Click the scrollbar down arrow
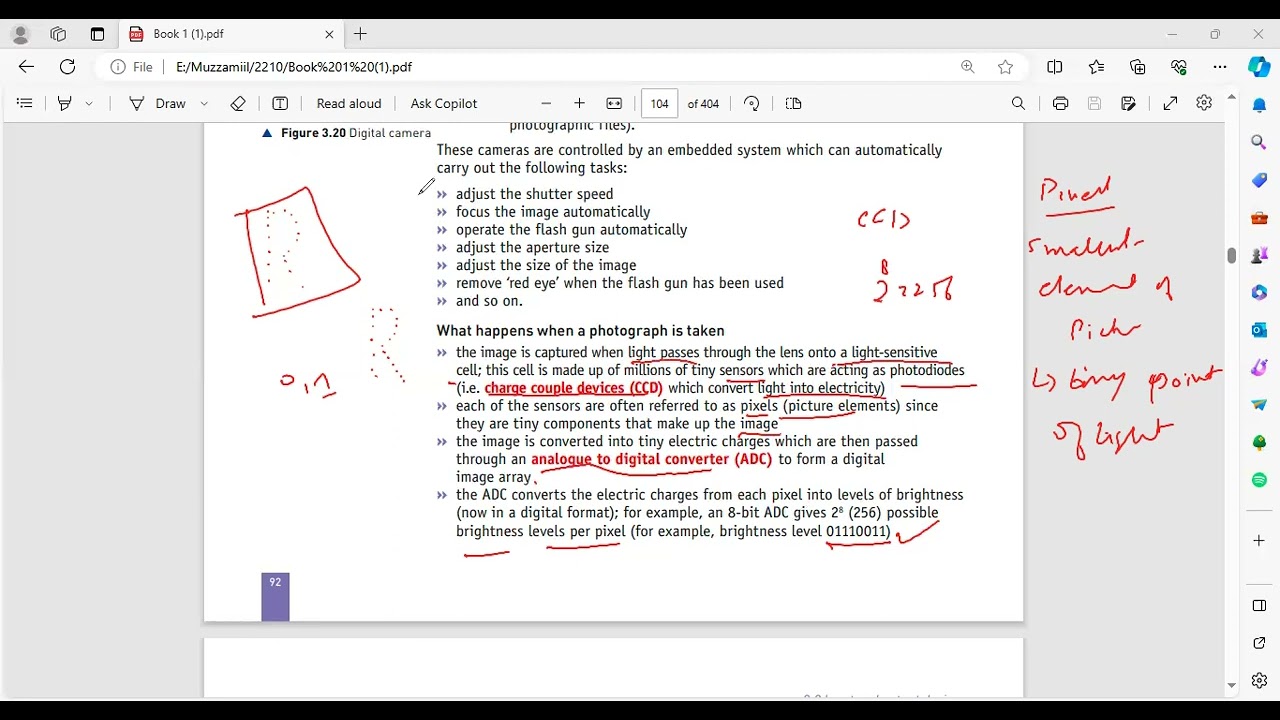Image resolution: width=1280 pixels, height=720 pixels. pyautogui.click(x=1231, y=686)
